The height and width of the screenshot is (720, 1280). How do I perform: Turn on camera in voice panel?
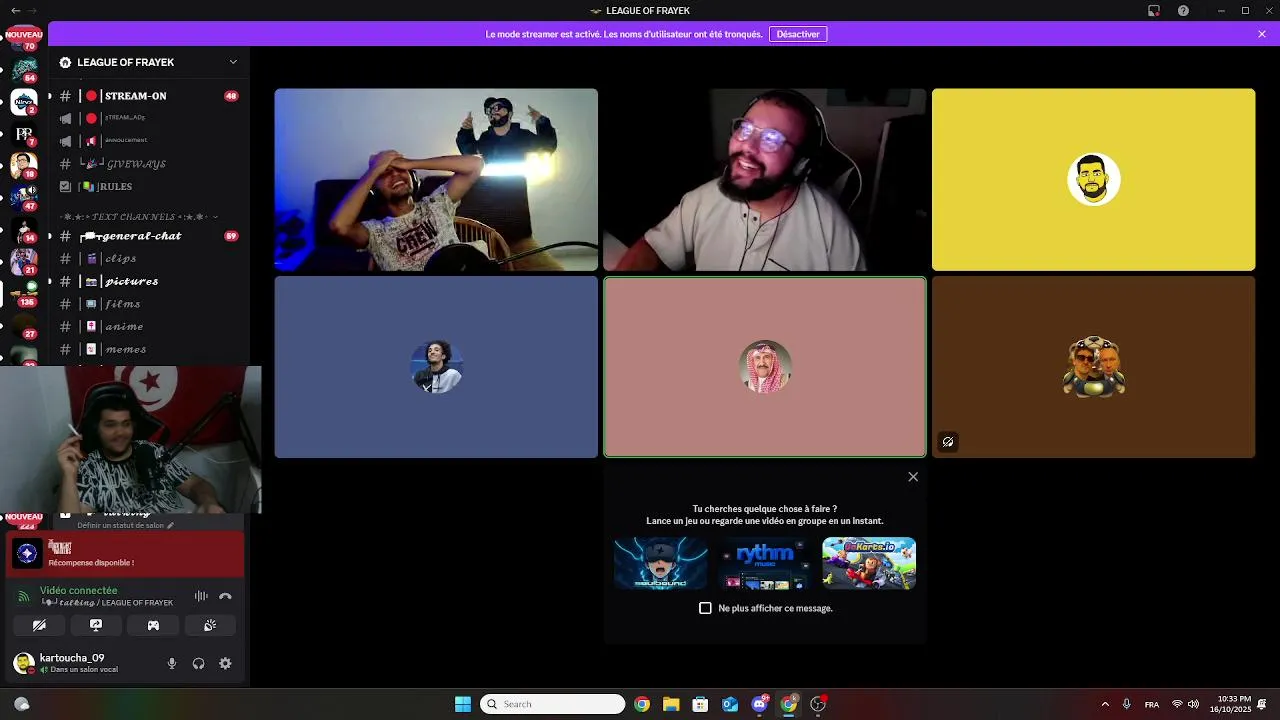pyautogui.click(x=39, y=625)
